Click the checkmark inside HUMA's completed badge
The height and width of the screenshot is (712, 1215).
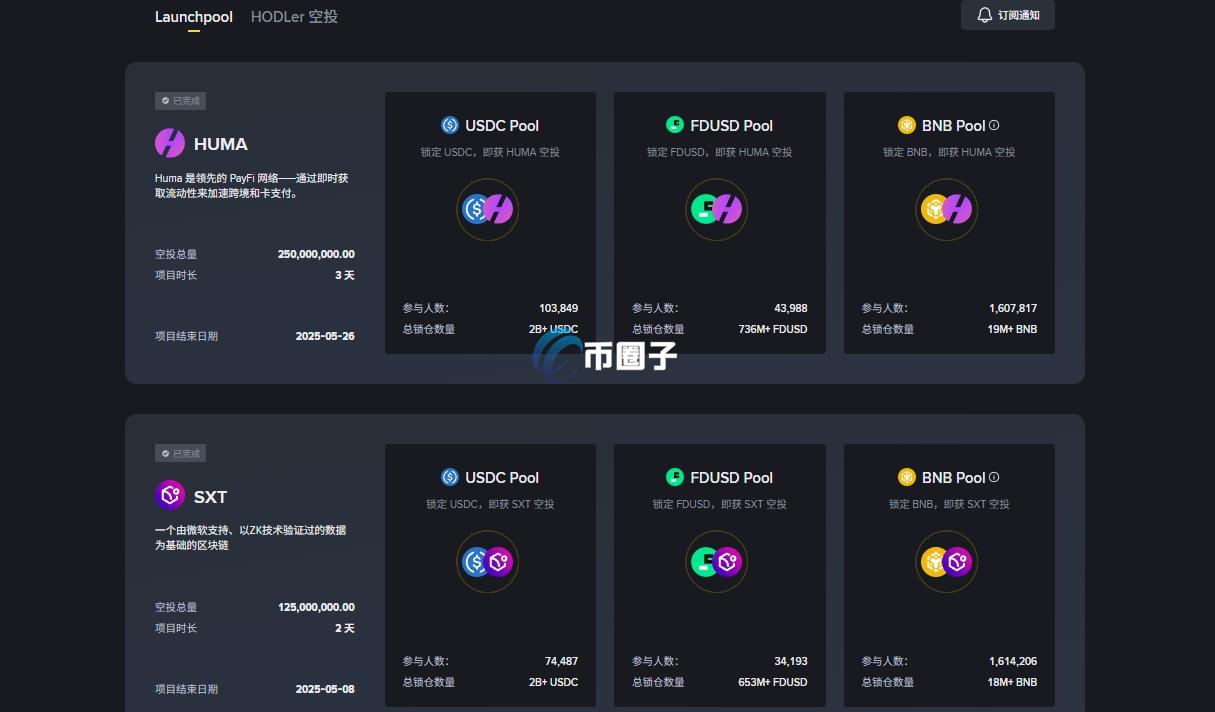tap(165, 100)
